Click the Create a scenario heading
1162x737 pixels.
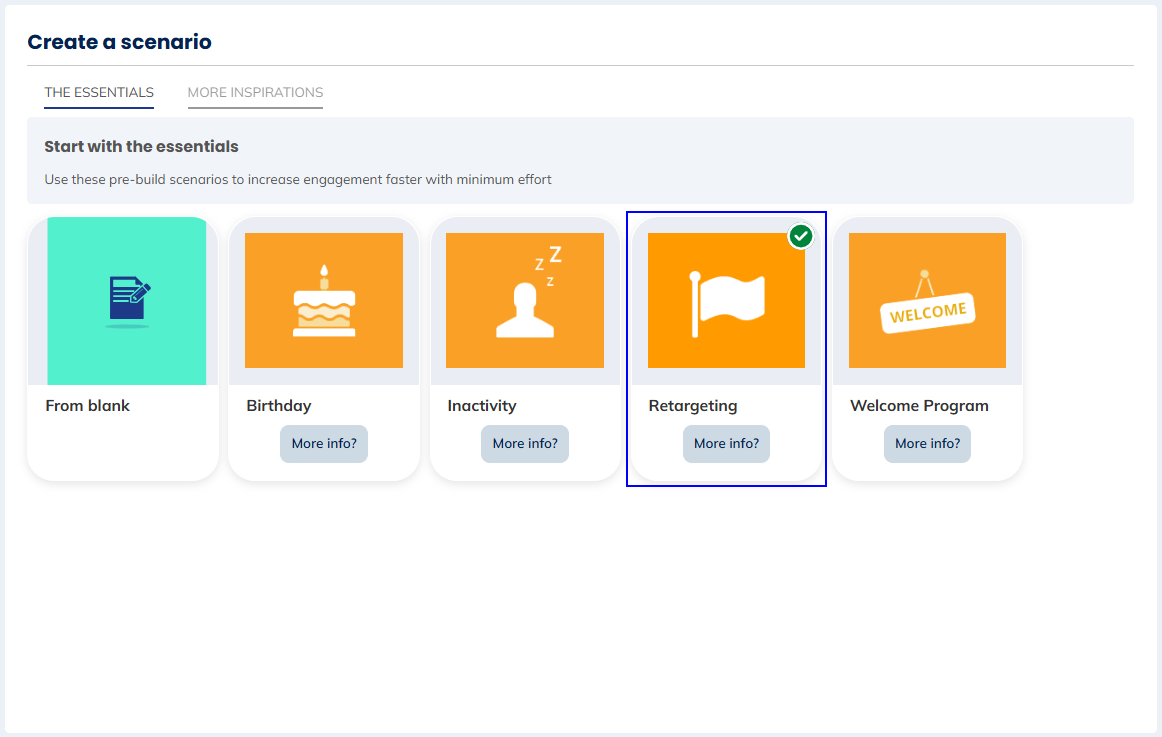click(119, 42)
